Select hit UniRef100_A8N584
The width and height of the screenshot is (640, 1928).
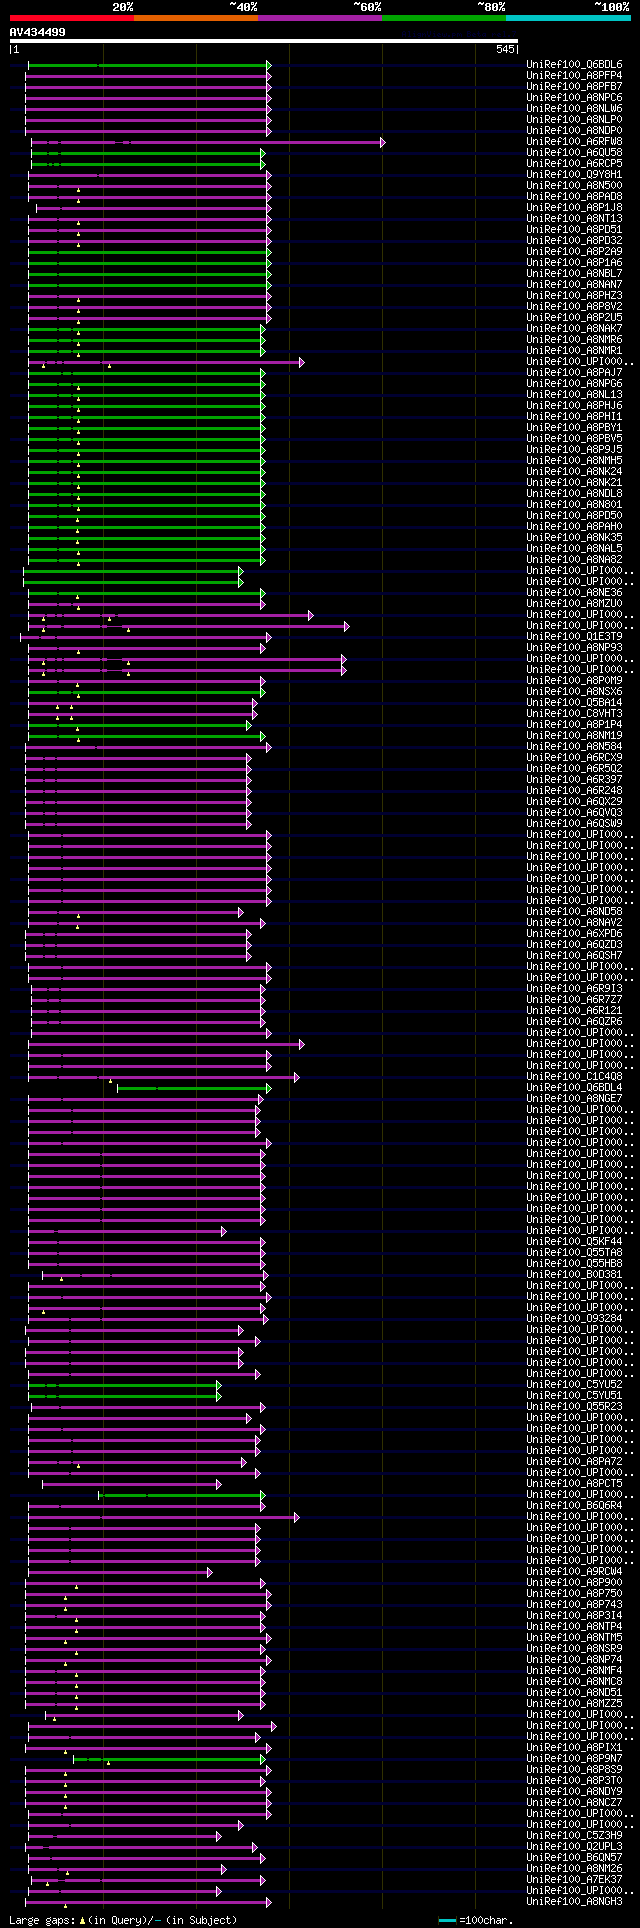pos(574,746)
